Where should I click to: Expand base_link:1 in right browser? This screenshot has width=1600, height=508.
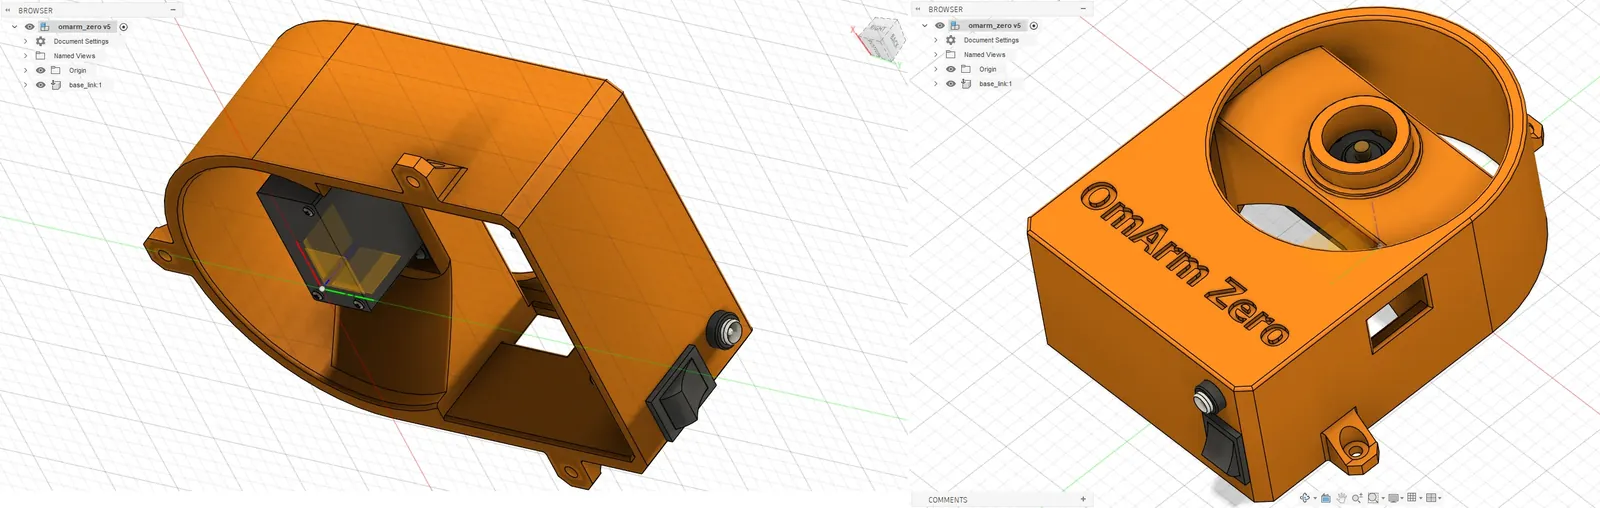point(935,84)
